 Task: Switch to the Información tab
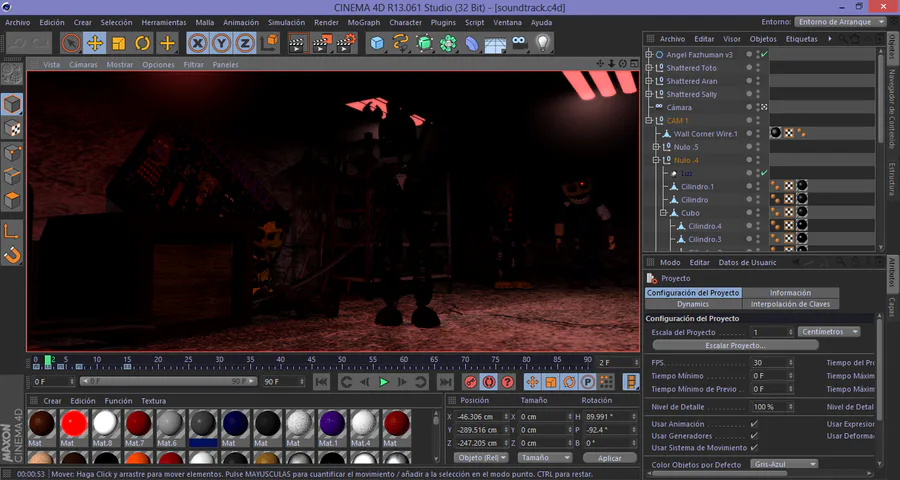click(x=790, y=293)
